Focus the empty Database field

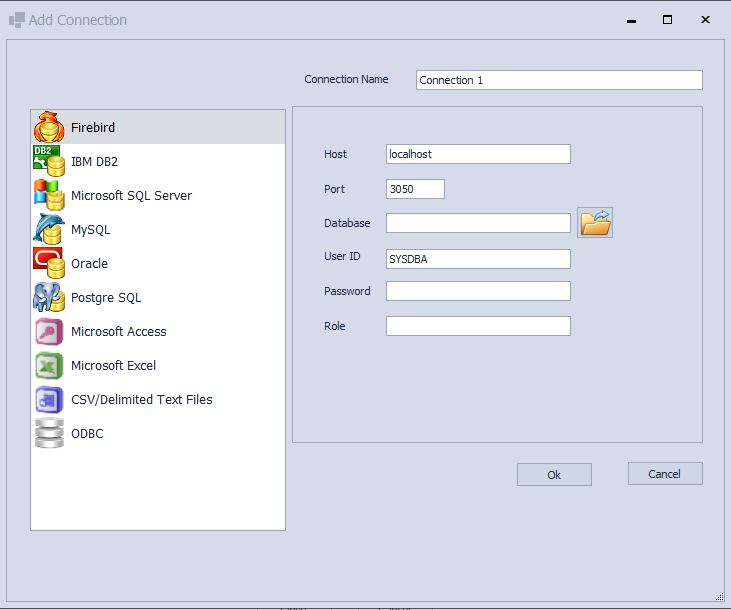[x=478, y=223]
